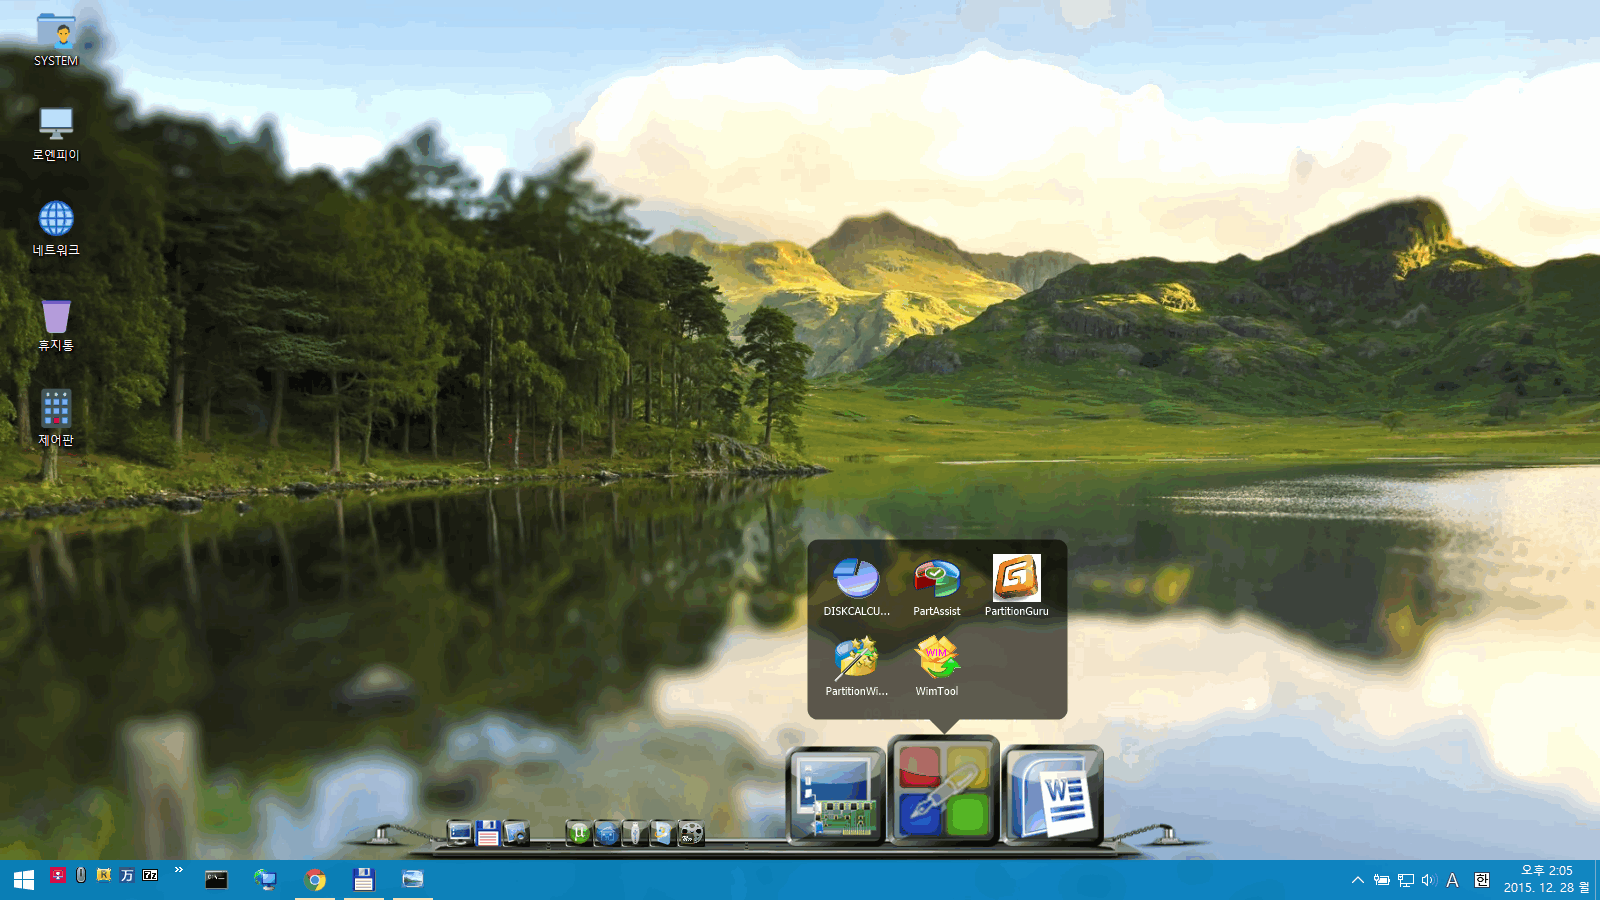Click the colorful pen utilities dock icon
Image resolution: width=1600 pixels, height=900 pixels.
pyautogui.click(x=943, y=789)
